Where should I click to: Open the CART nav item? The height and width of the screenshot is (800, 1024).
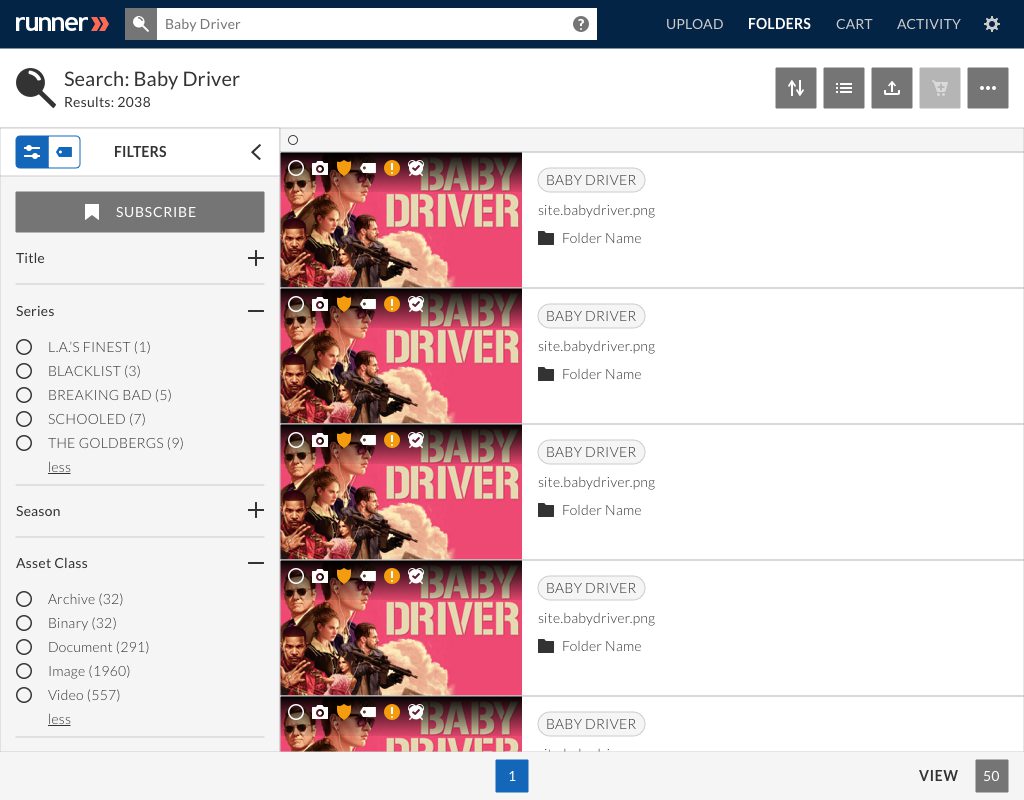(854, 24)
